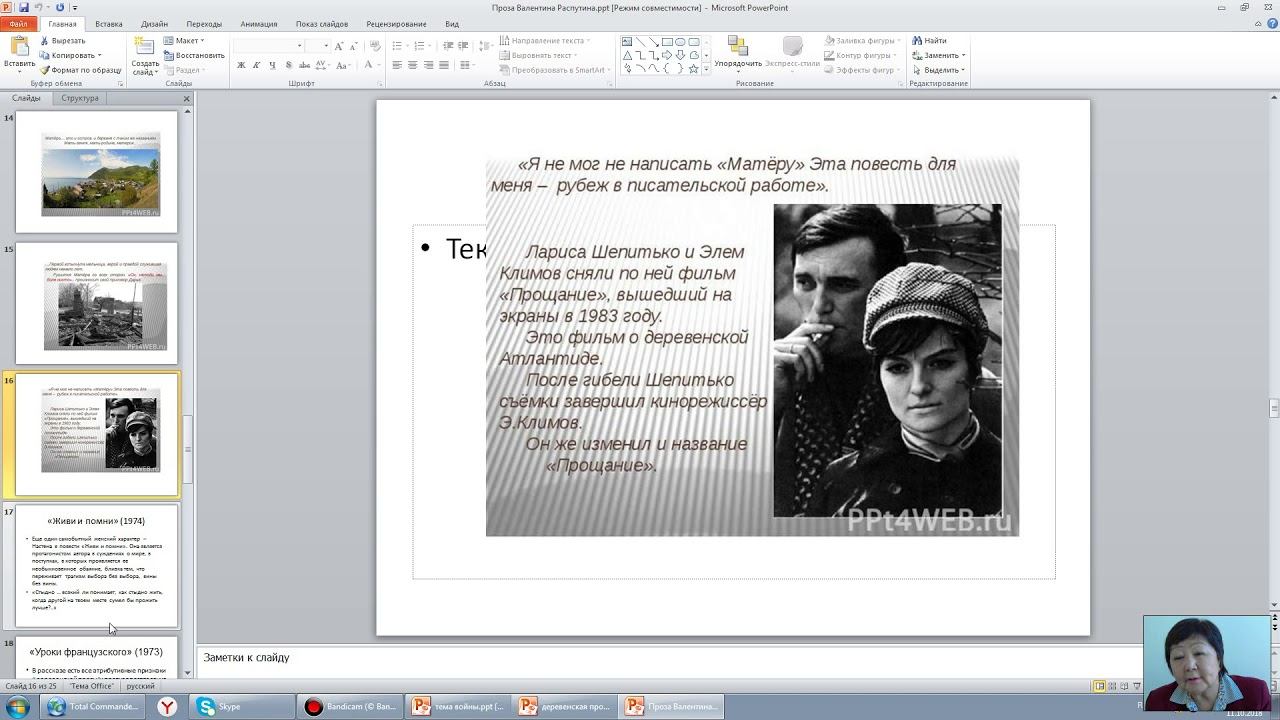
Task: Switch to the Вставка ribbon tab
Action: [x=108, y=24]
